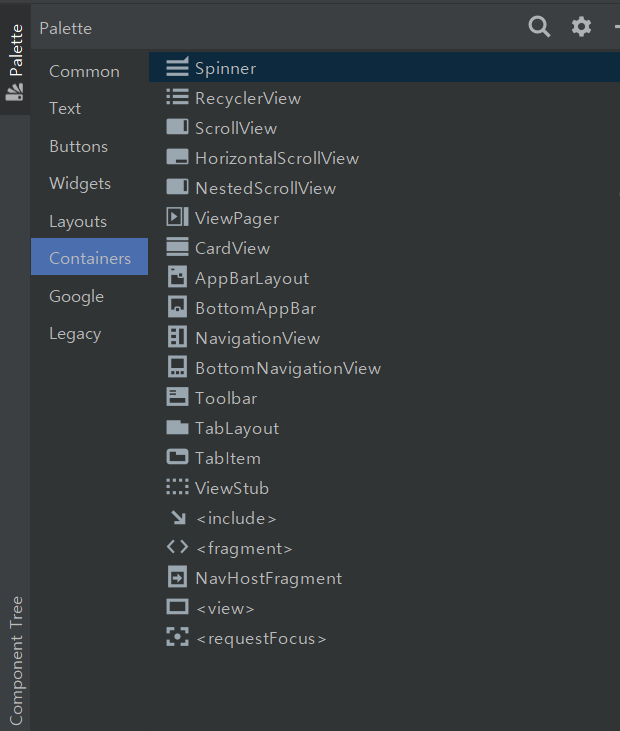Open the Component Tree side tab

16,660
